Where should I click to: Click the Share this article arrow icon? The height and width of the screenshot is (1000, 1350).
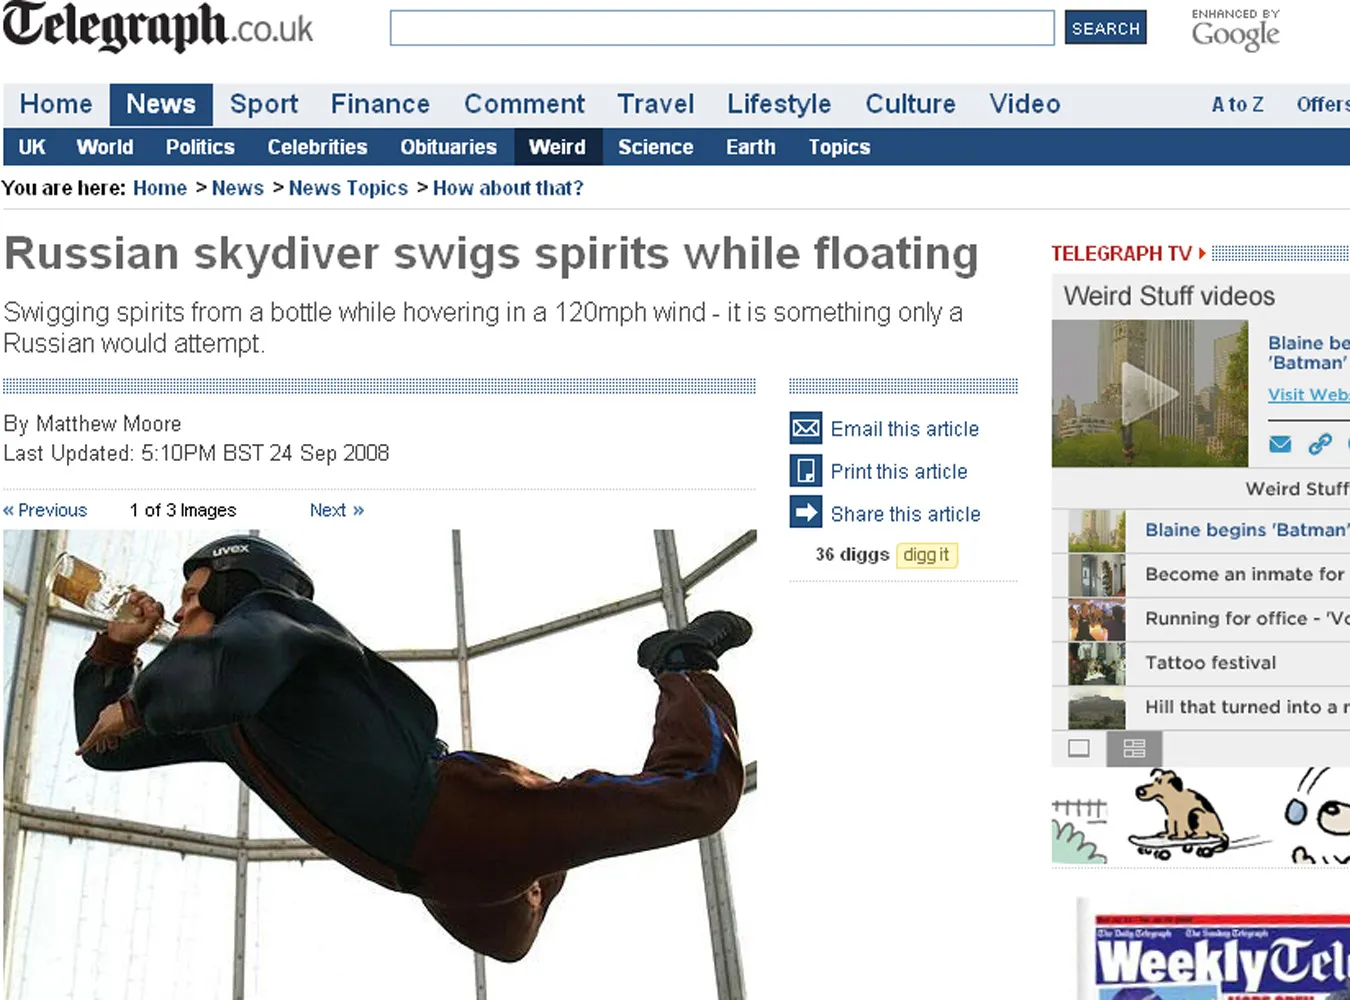tap(806, 512)
